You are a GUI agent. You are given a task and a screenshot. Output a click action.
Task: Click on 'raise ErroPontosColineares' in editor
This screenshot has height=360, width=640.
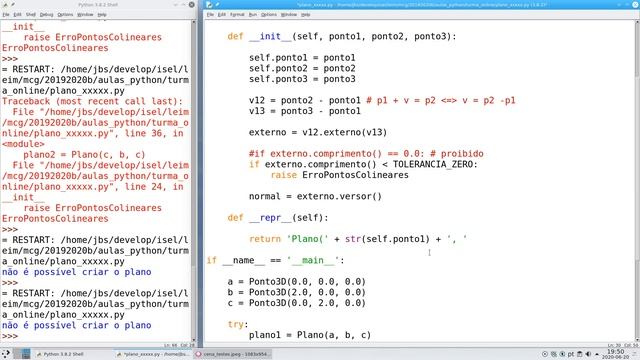click(340, 175)
